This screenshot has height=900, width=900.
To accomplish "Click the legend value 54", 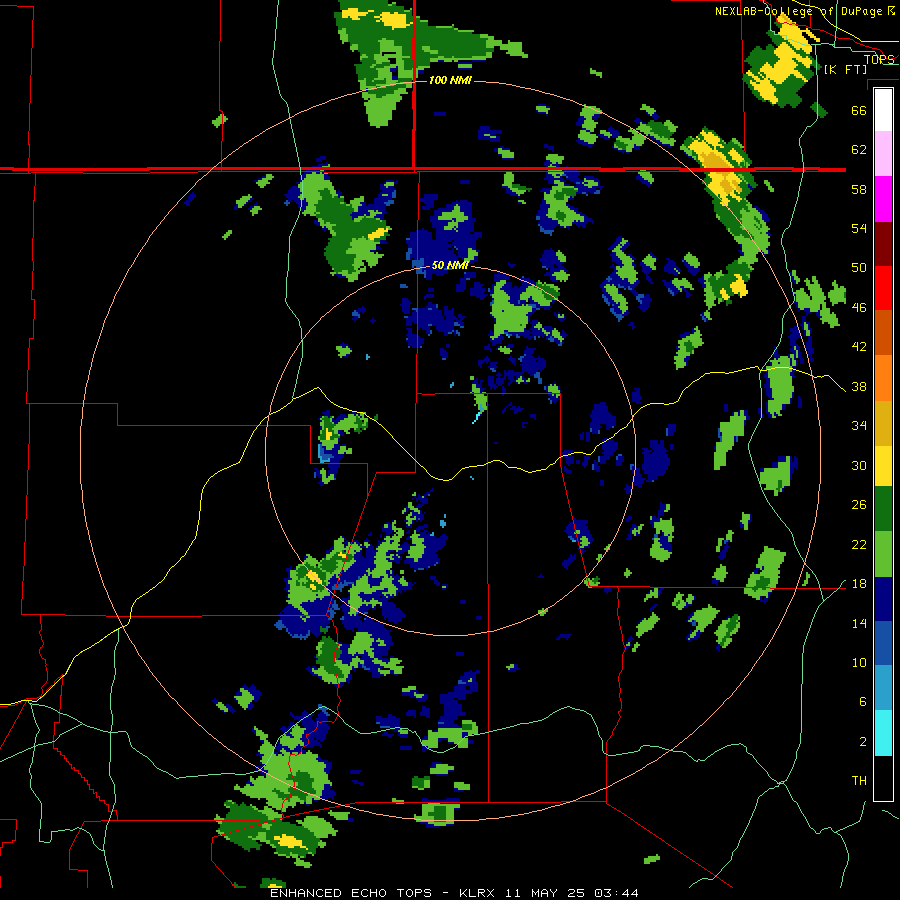I will [x=859, y=228].
